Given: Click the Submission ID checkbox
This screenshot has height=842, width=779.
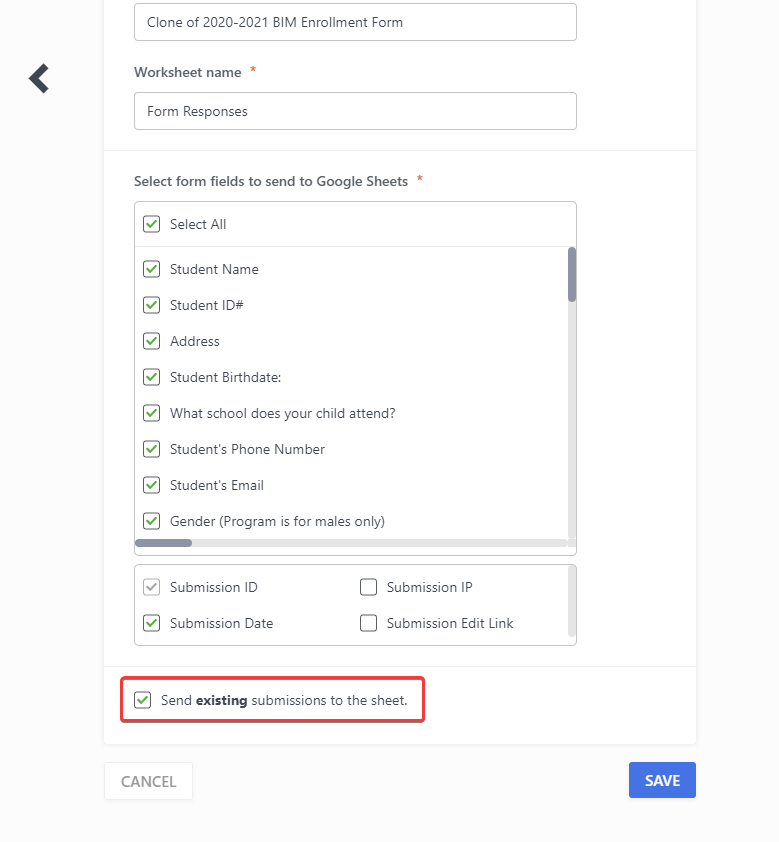Looking at the screenshot, I should [152, 587].
